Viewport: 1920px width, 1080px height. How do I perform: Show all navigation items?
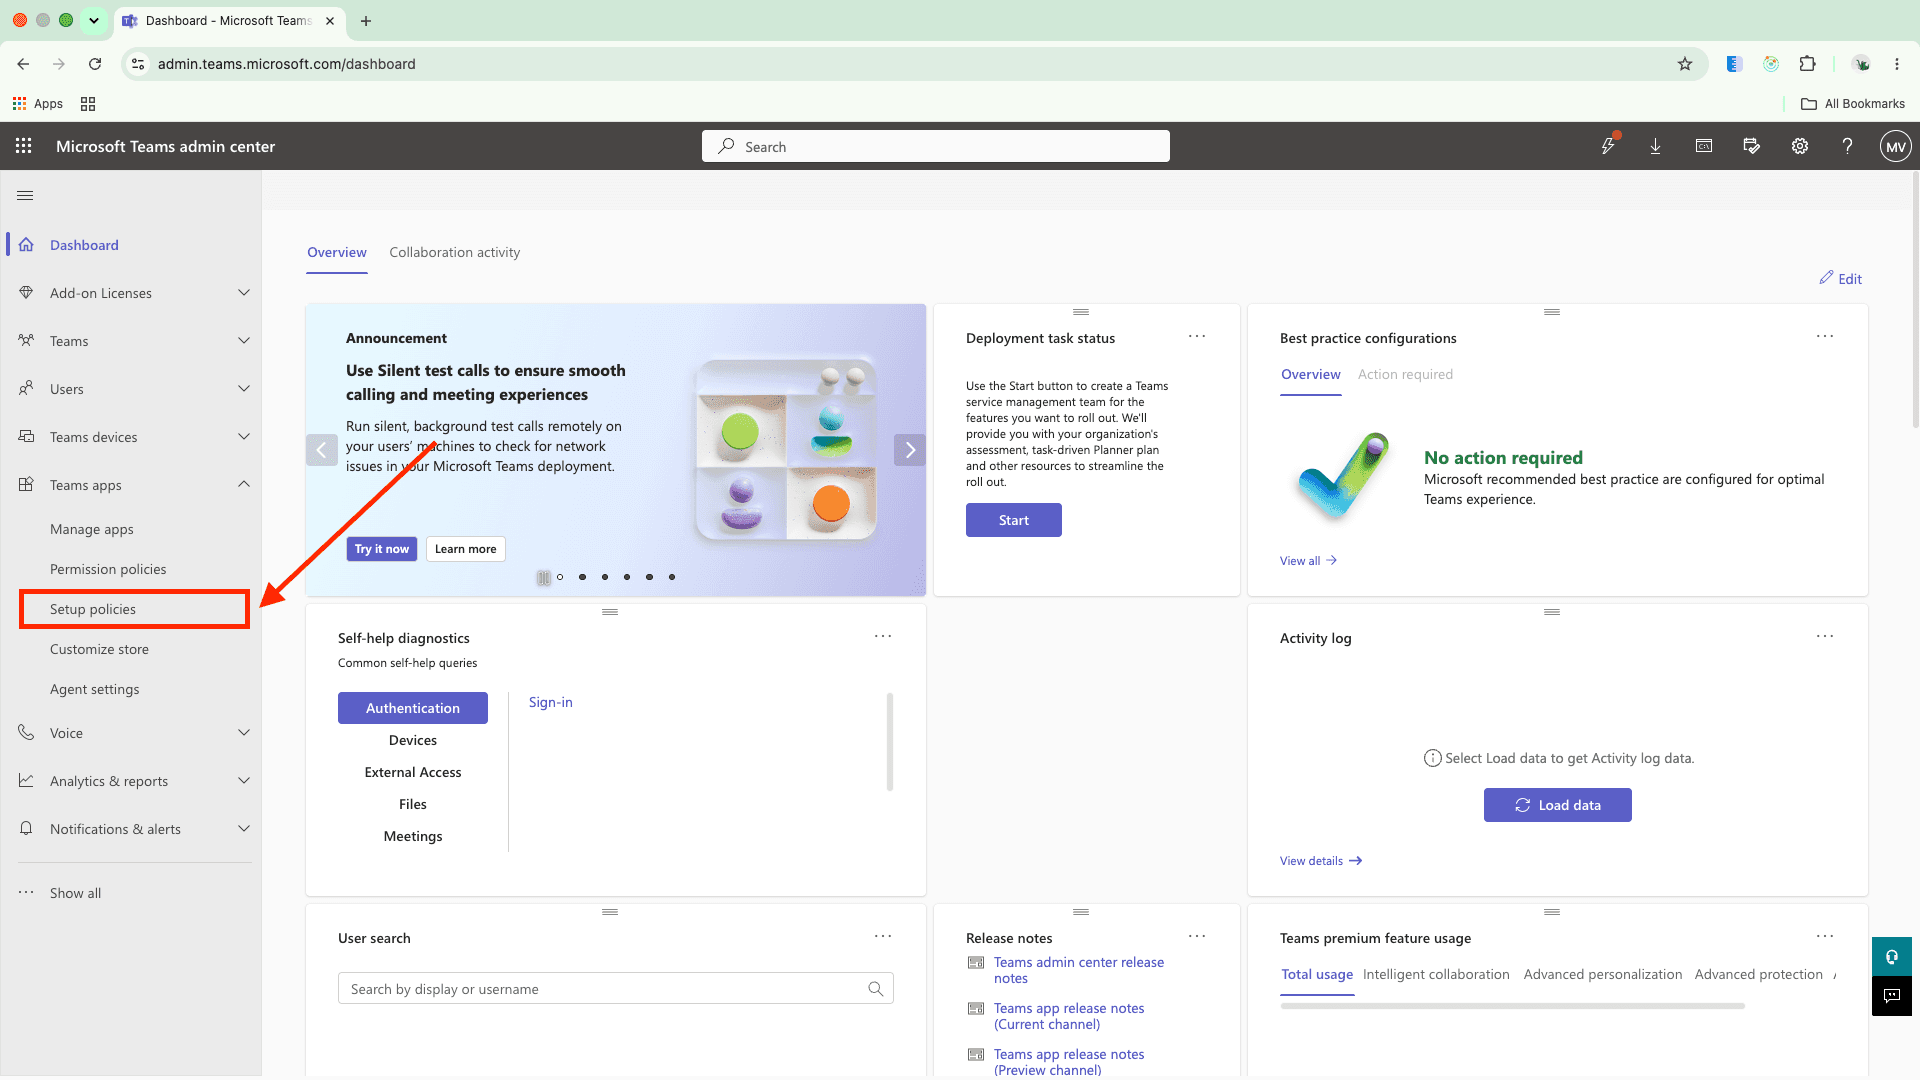tap(75, 893)
